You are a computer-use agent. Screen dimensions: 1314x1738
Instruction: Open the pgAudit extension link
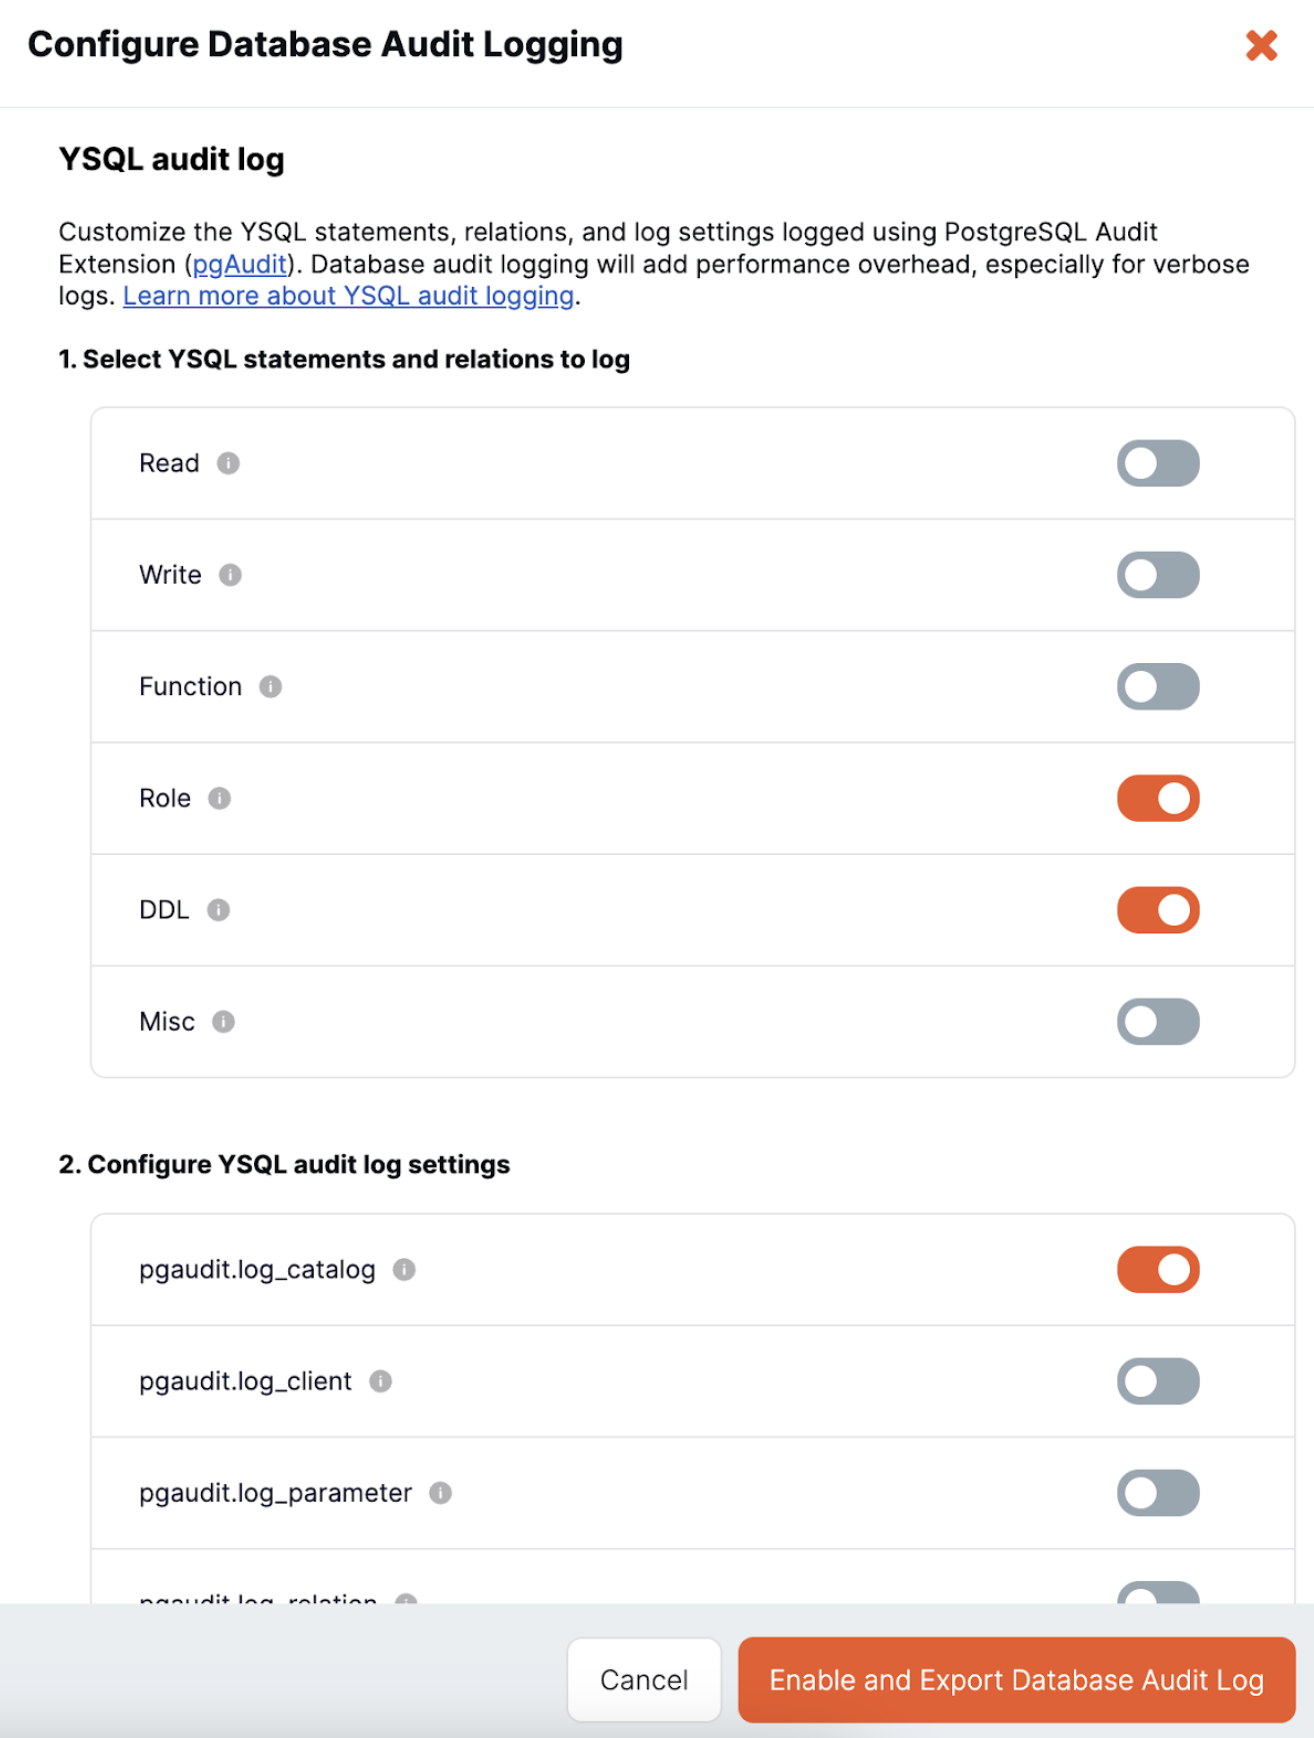238,265
